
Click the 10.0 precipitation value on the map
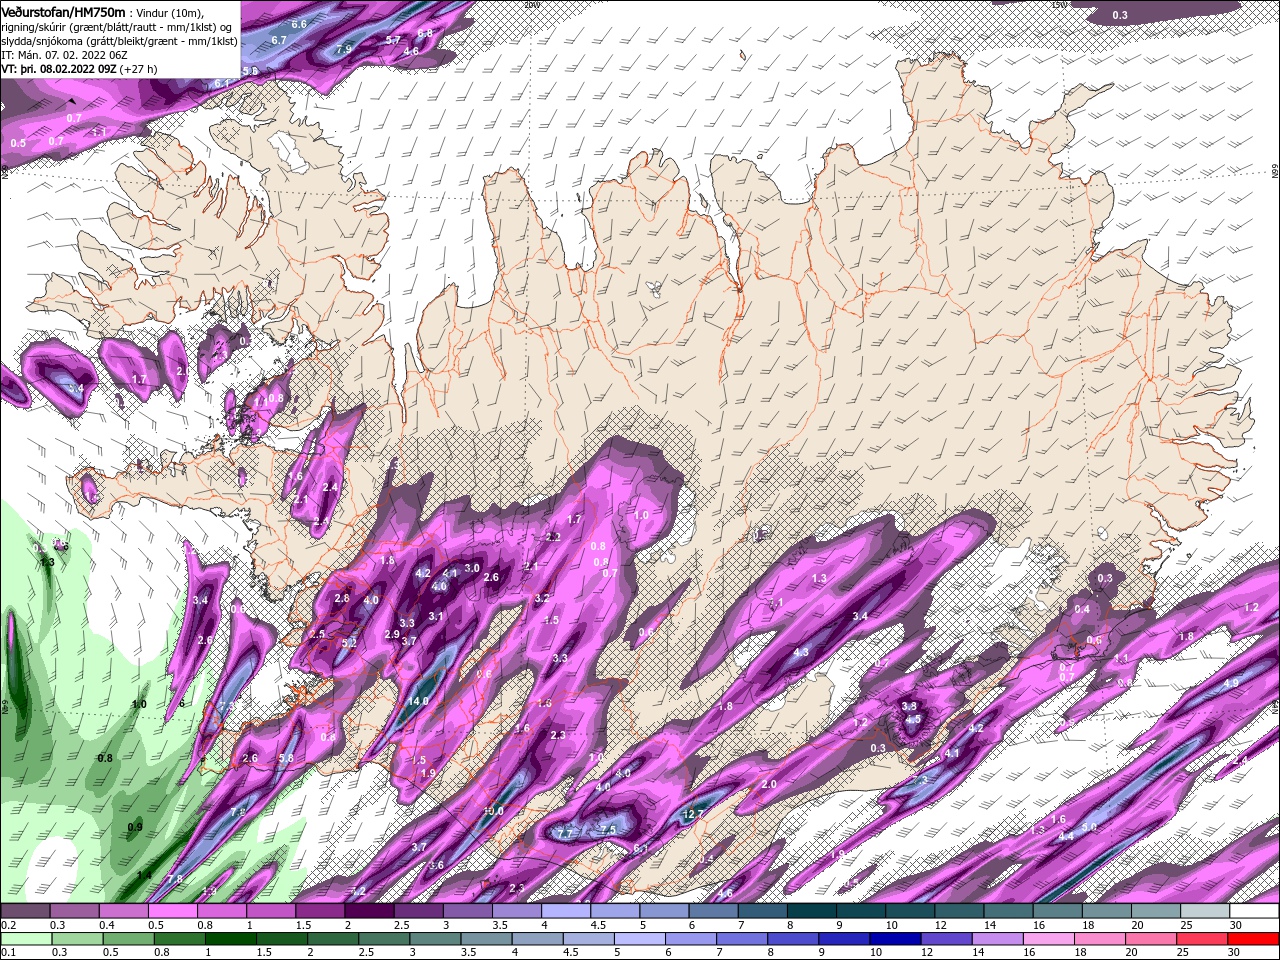493,811
